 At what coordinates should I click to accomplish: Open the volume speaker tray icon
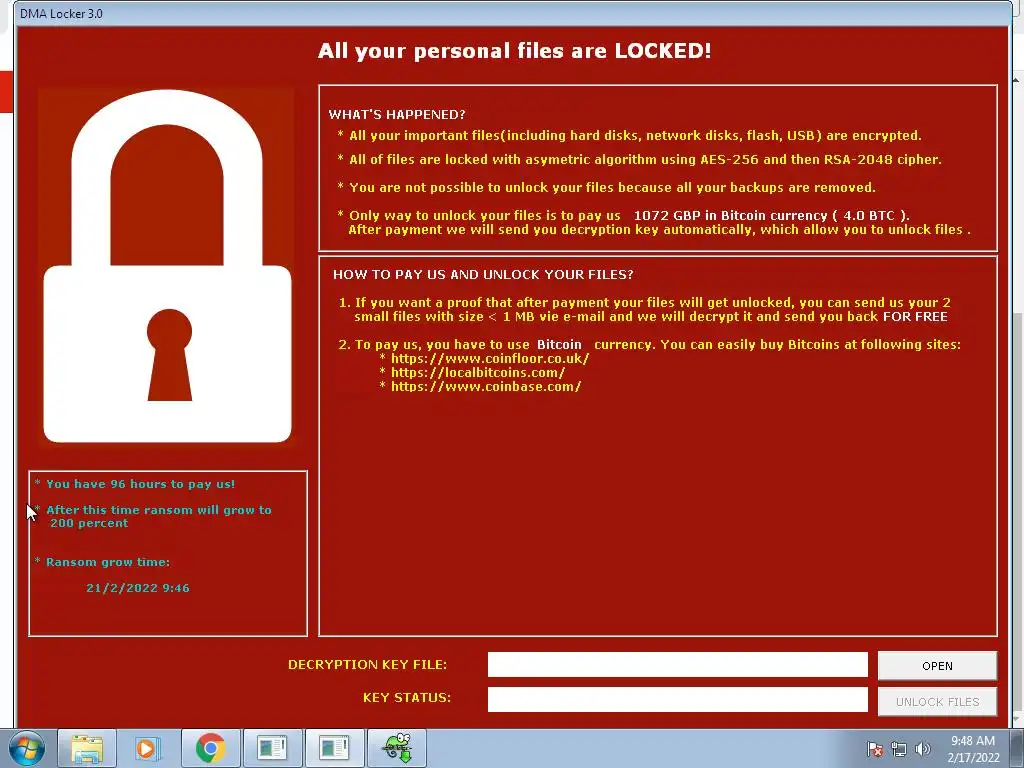(x=922, y=749)
